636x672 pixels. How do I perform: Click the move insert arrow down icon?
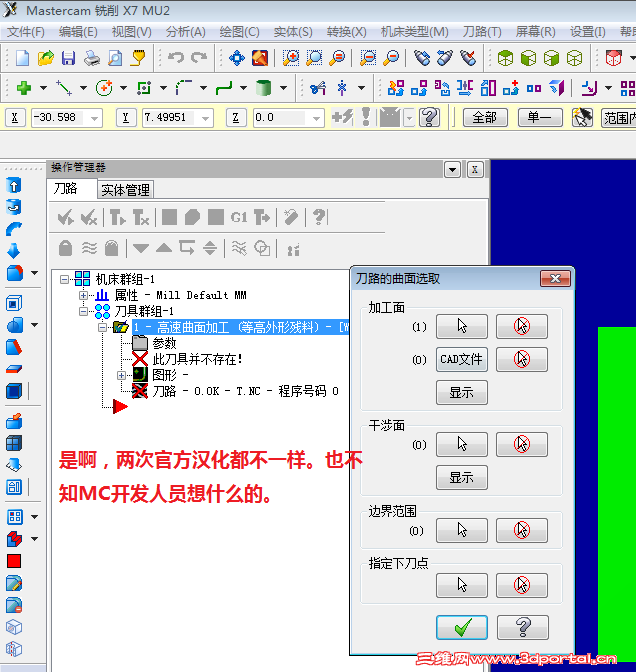pos(141,248)
